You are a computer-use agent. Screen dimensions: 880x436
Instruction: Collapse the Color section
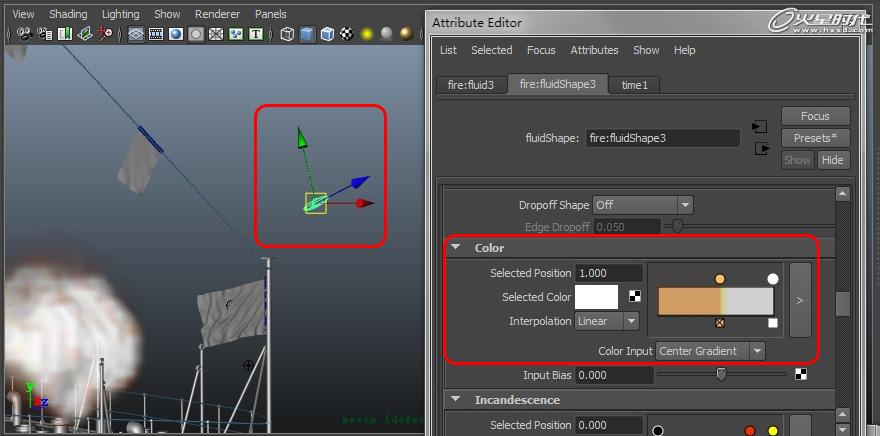455,247
